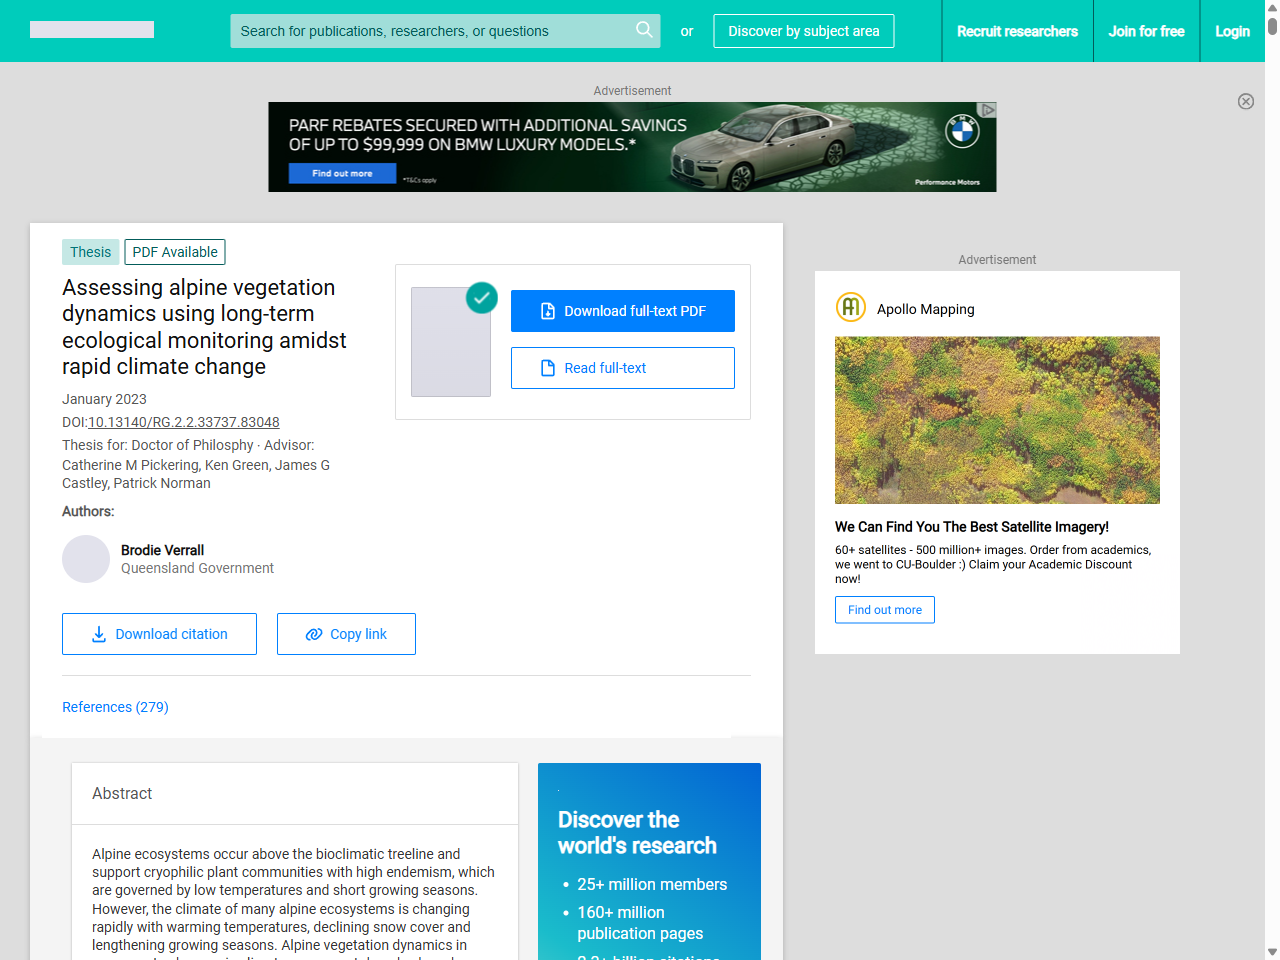1280x960 pixels.
Task: Click the AdChoices icon on the BMW banner
Action: pyautogui.click(x=988, y=108)
